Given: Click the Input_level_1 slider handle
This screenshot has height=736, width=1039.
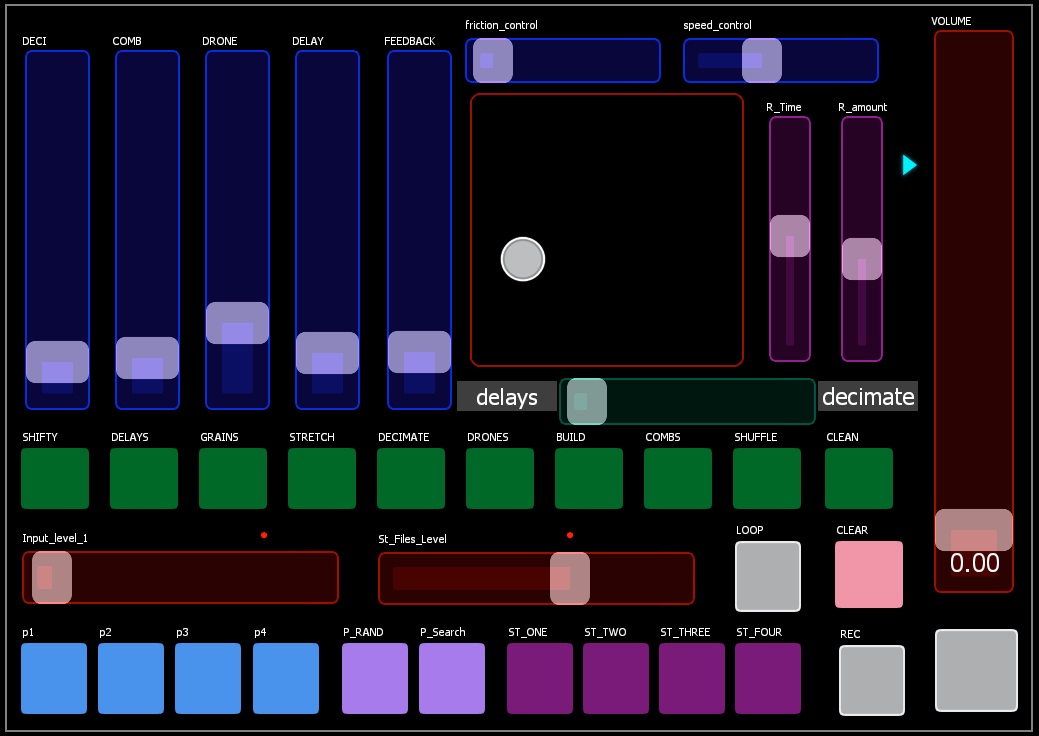Looking at the screenshot, I should (x=52, y=578).
